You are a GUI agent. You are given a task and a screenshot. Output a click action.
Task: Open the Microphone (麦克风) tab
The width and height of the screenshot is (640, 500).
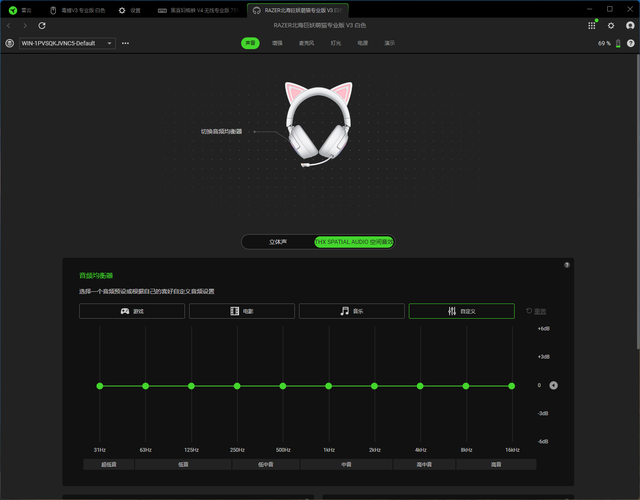click(x=307, y=43)
